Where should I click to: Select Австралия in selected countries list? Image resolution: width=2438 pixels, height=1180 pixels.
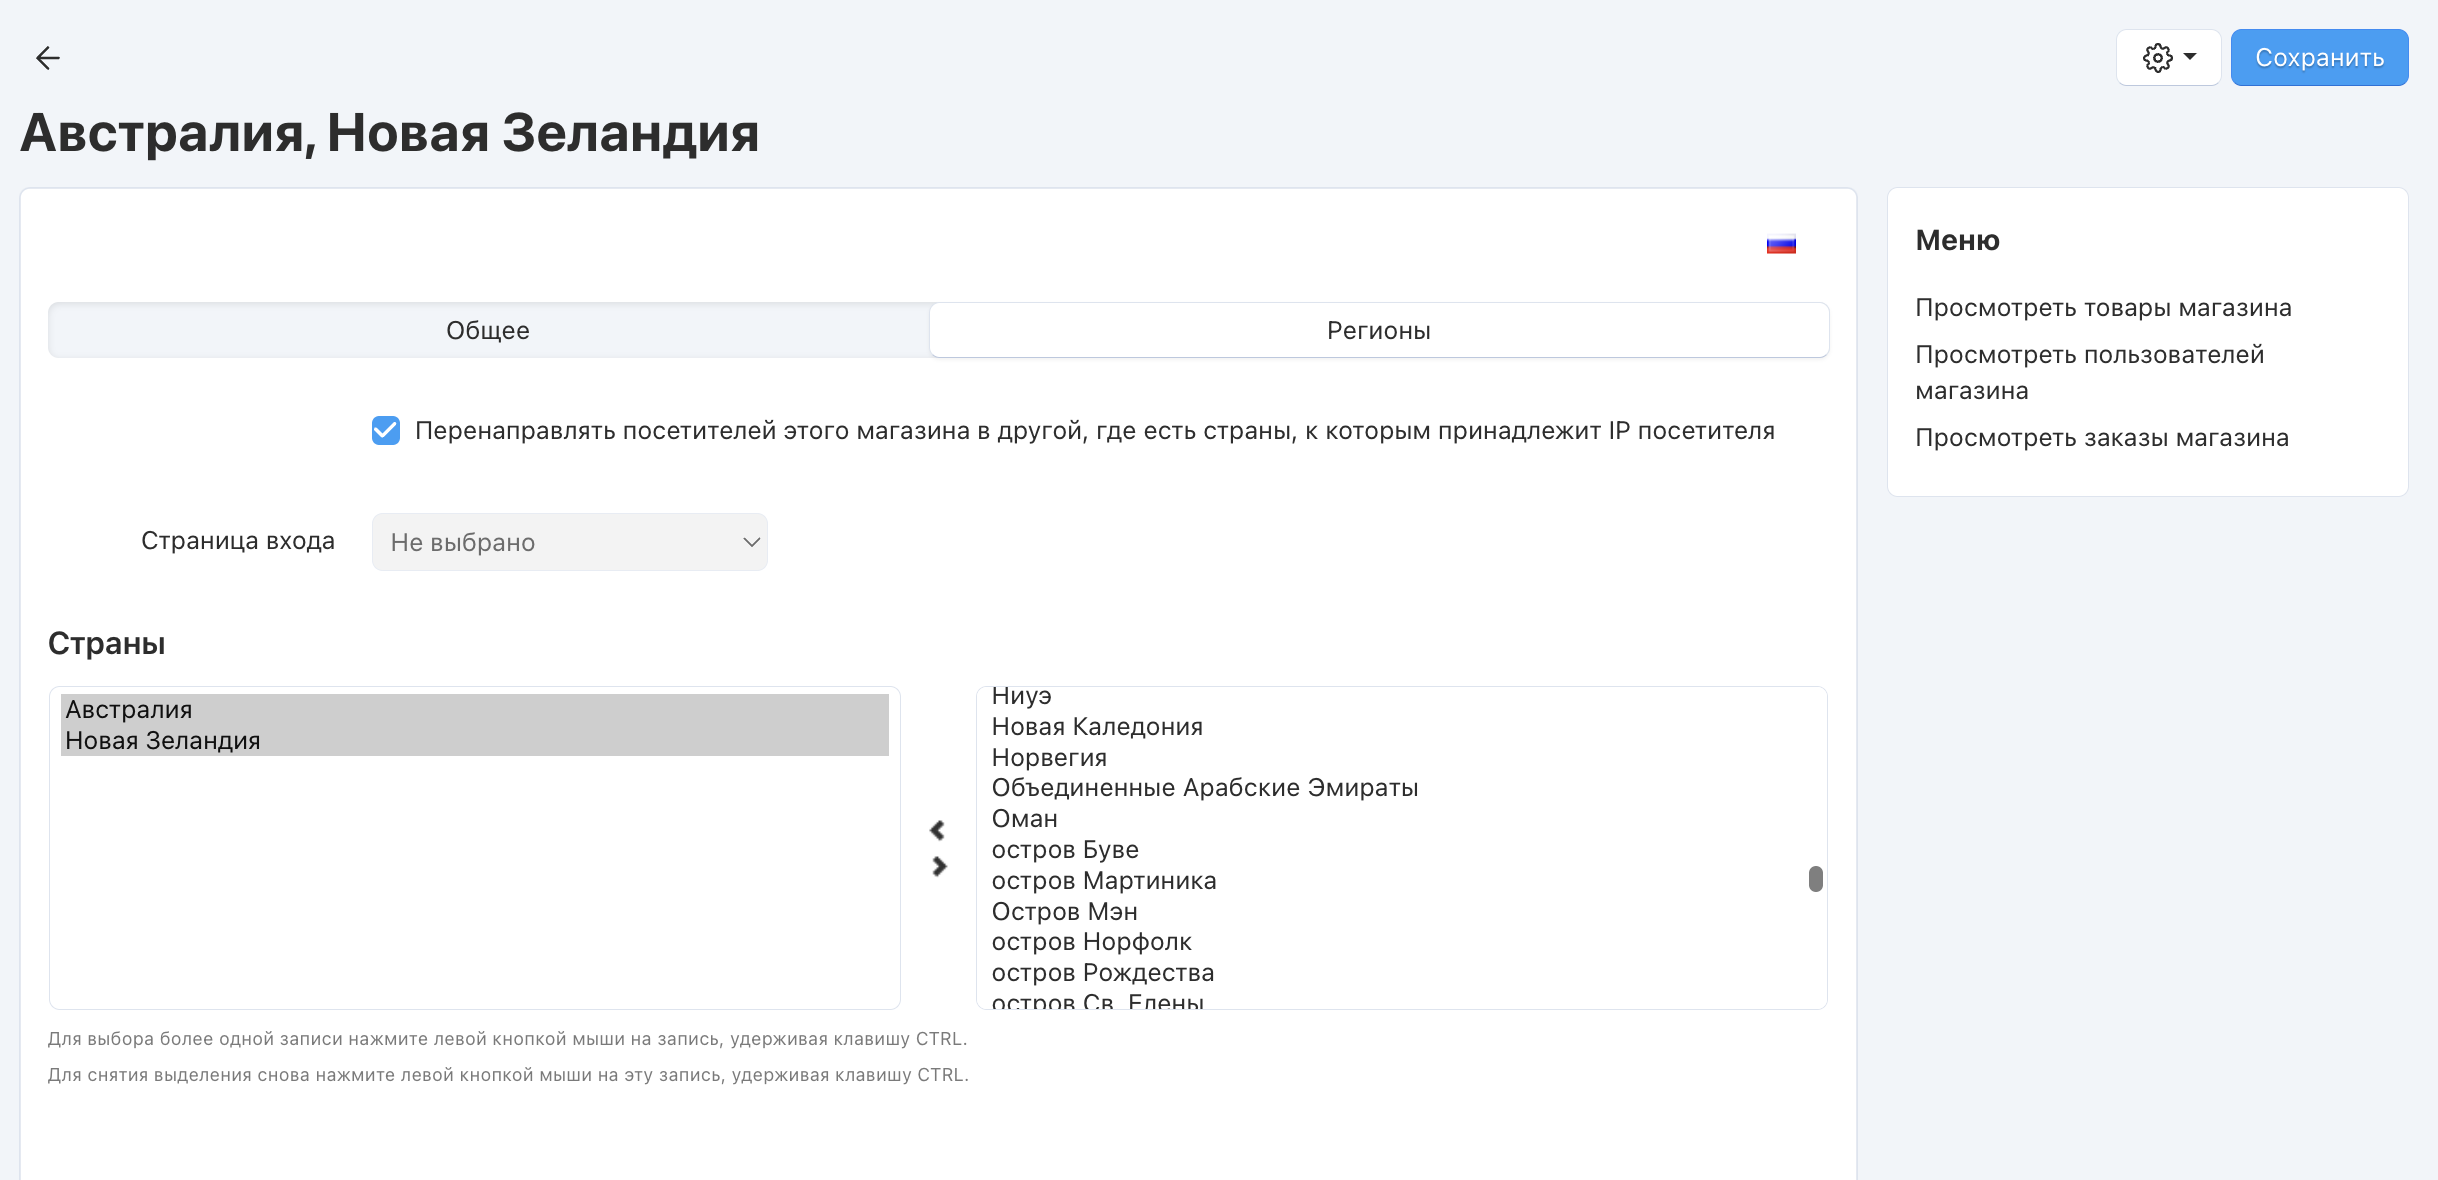point(129,710)
